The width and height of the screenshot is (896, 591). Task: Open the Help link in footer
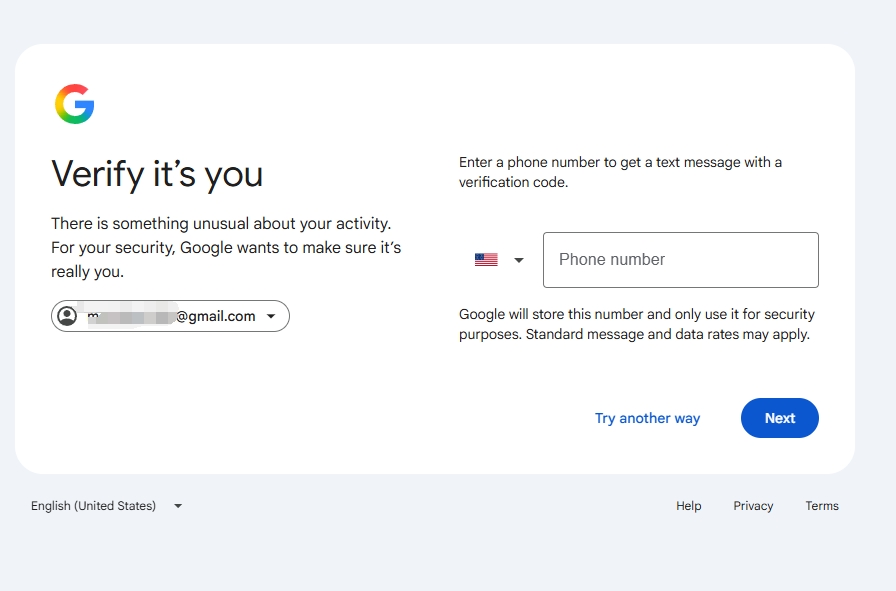[689, 506]
